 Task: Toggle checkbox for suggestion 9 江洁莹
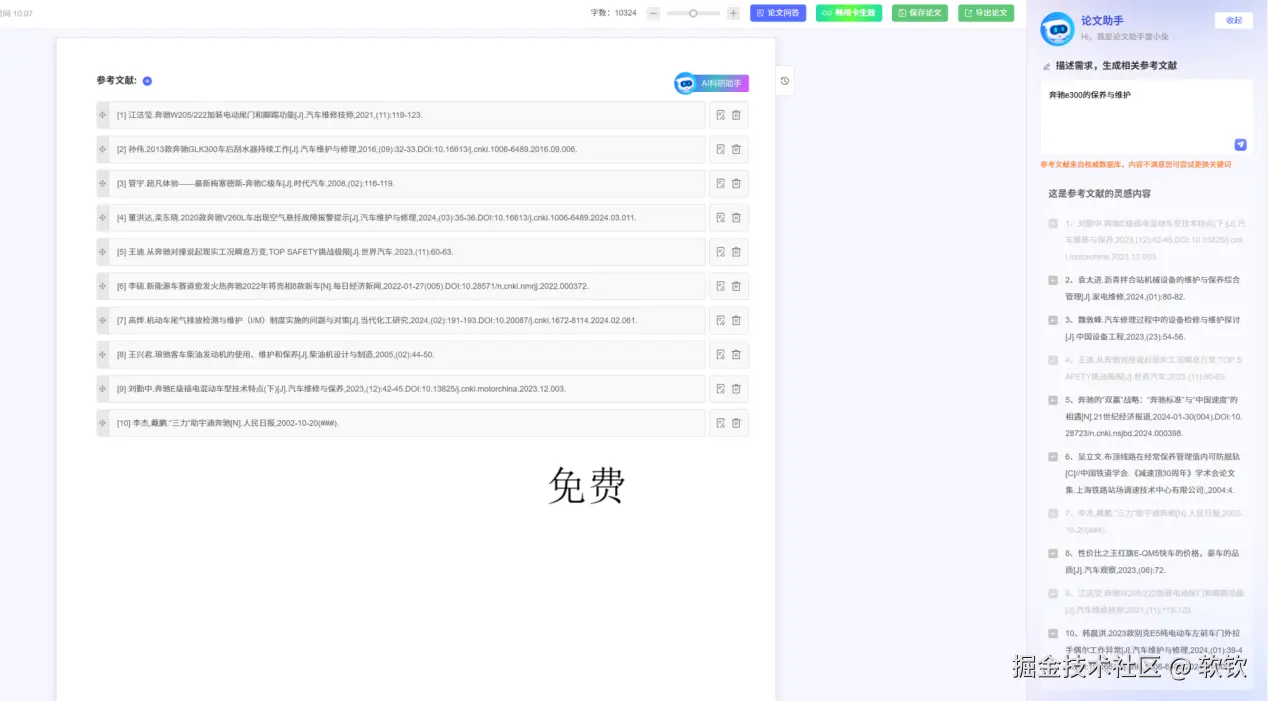[x=1053, y=593]
